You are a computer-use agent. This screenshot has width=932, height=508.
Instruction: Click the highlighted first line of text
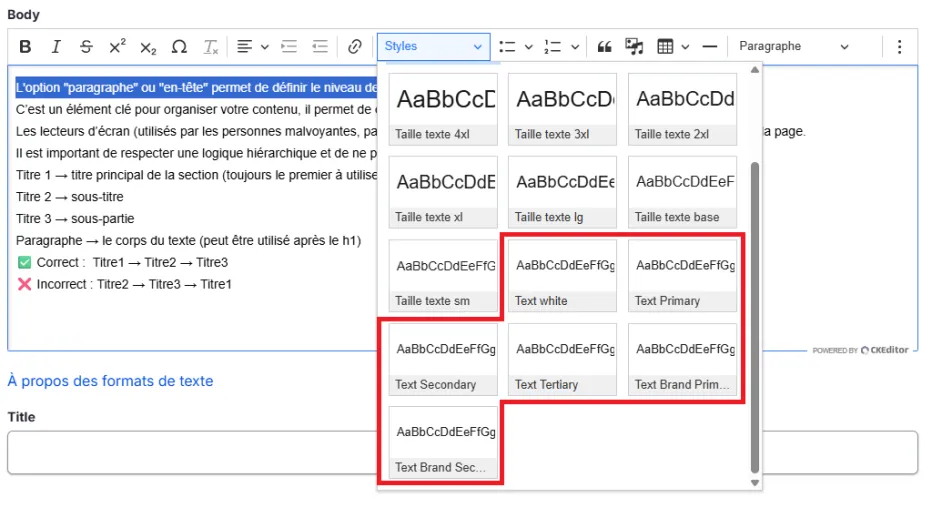coord(196,88)
